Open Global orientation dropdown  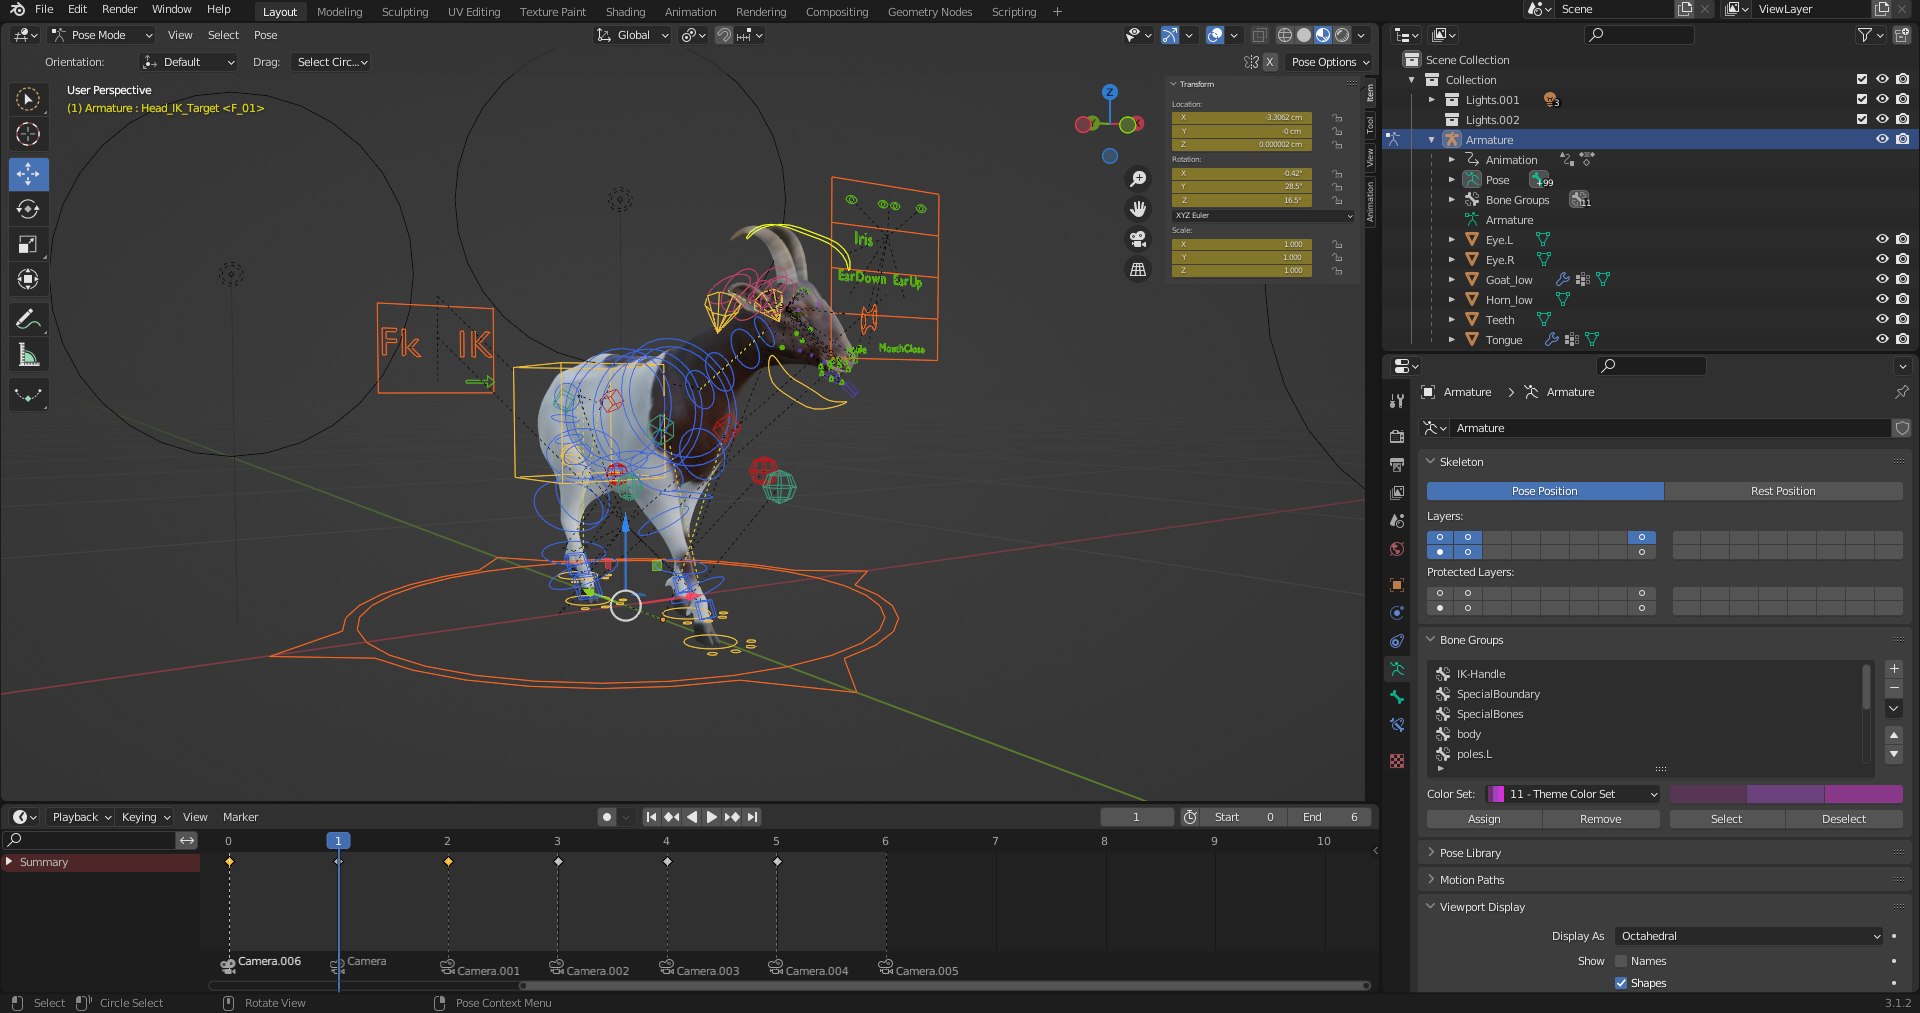pyautogui.click(x=632, y=35)
